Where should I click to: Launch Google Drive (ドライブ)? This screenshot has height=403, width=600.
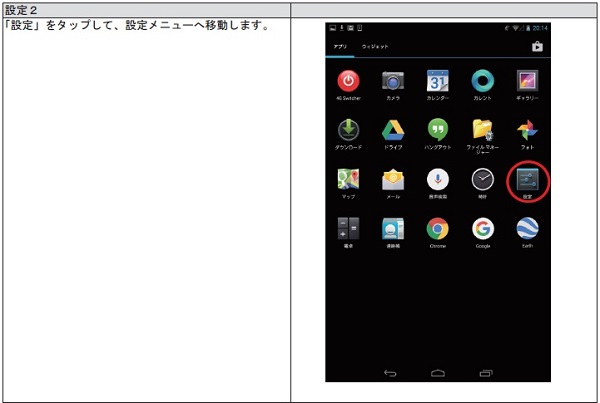coord(393,130)
